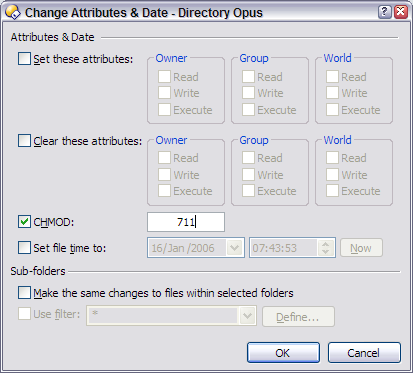Check Group Read under Set attributes
The height and width of the screenshot is (373, 413).
click(248, 76)
